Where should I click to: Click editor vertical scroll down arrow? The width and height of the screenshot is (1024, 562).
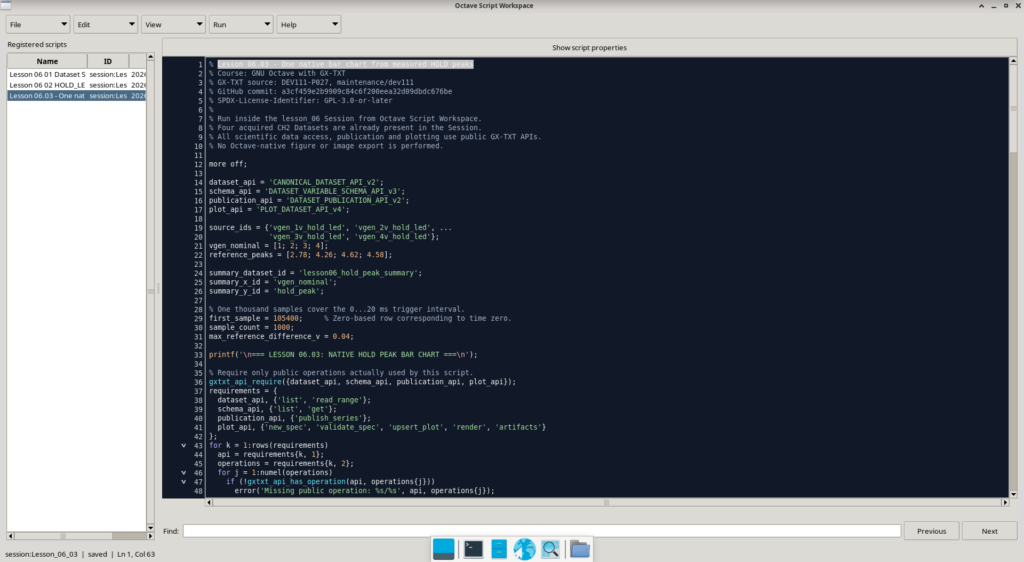coord(1013,494)
